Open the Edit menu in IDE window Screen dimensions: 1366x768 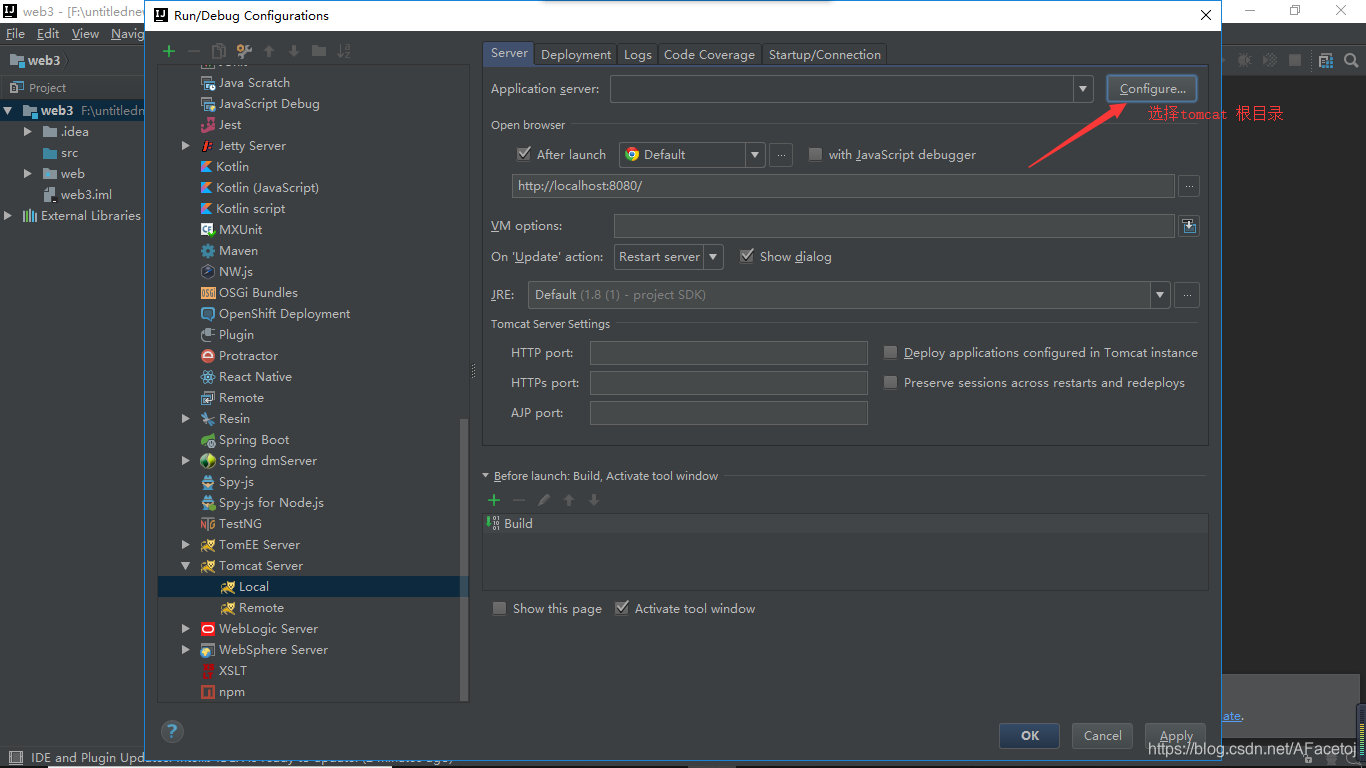pyautogui.click(x=48, y=33)
